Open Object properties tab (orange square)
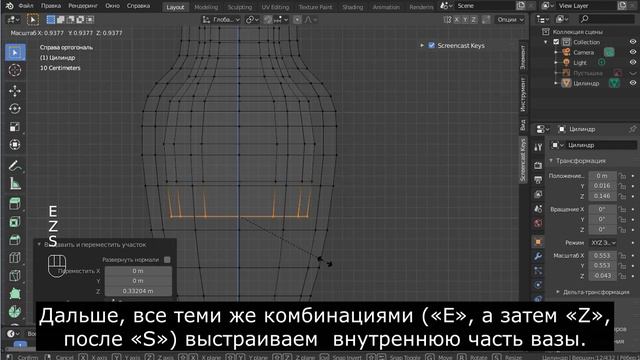The height and width of the screenshot is (360, 640). click(538, 242)
